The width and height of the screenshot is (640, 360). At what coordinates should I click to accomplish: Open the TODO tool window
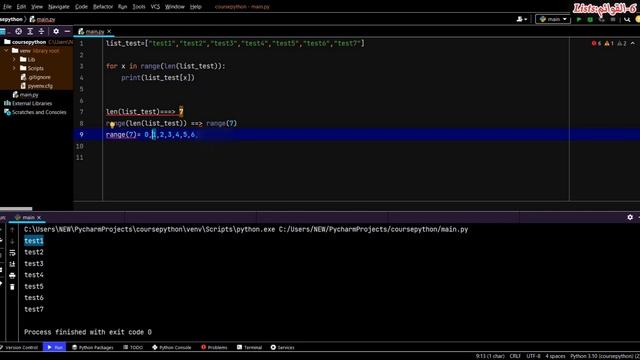click(x=133, y=347)
